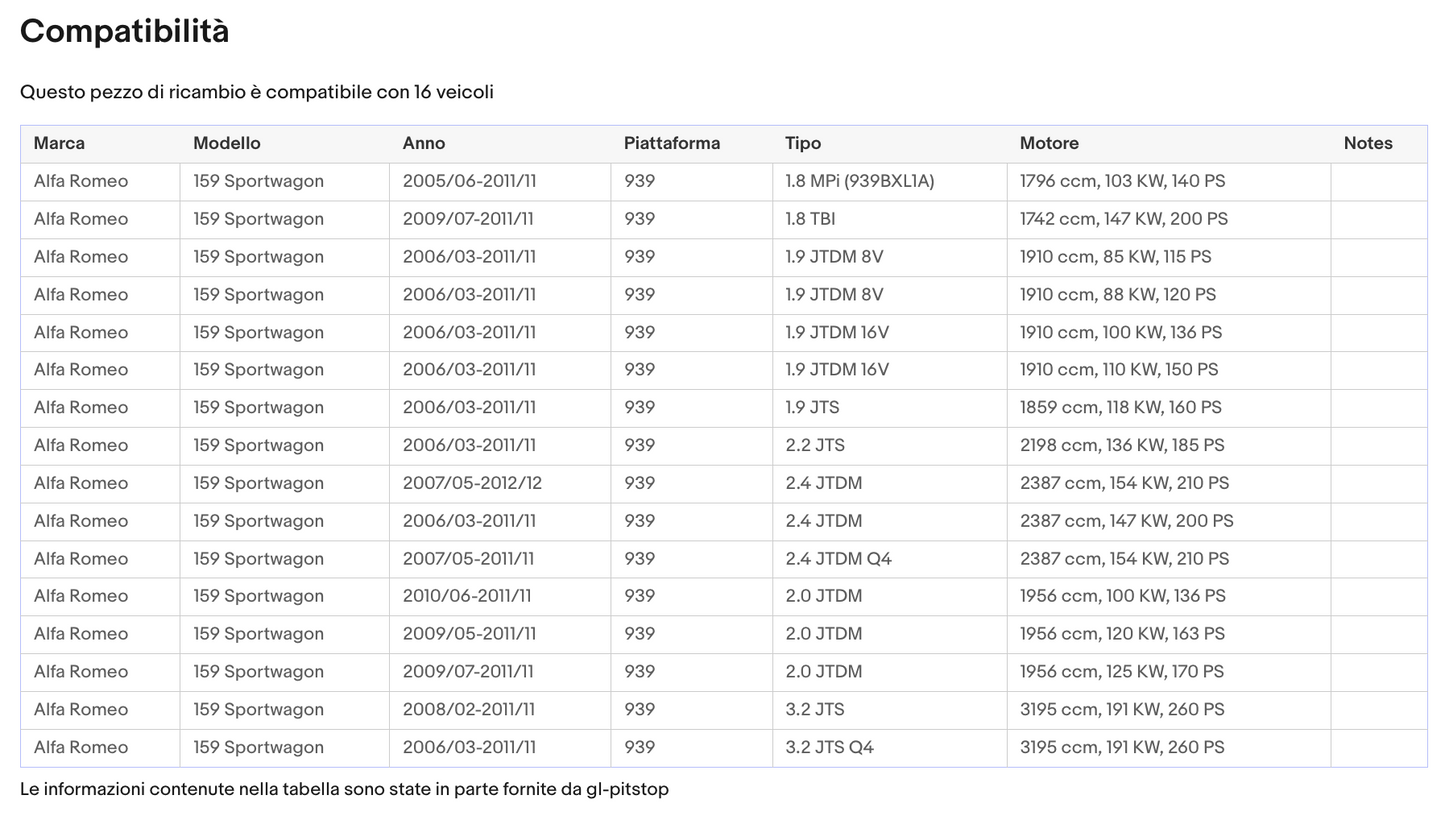Viewport: 1445px width, 820px height.
Task: Click the 1.8 MPi (939BXL1A) type cell
Action: [x=859, y=181]
